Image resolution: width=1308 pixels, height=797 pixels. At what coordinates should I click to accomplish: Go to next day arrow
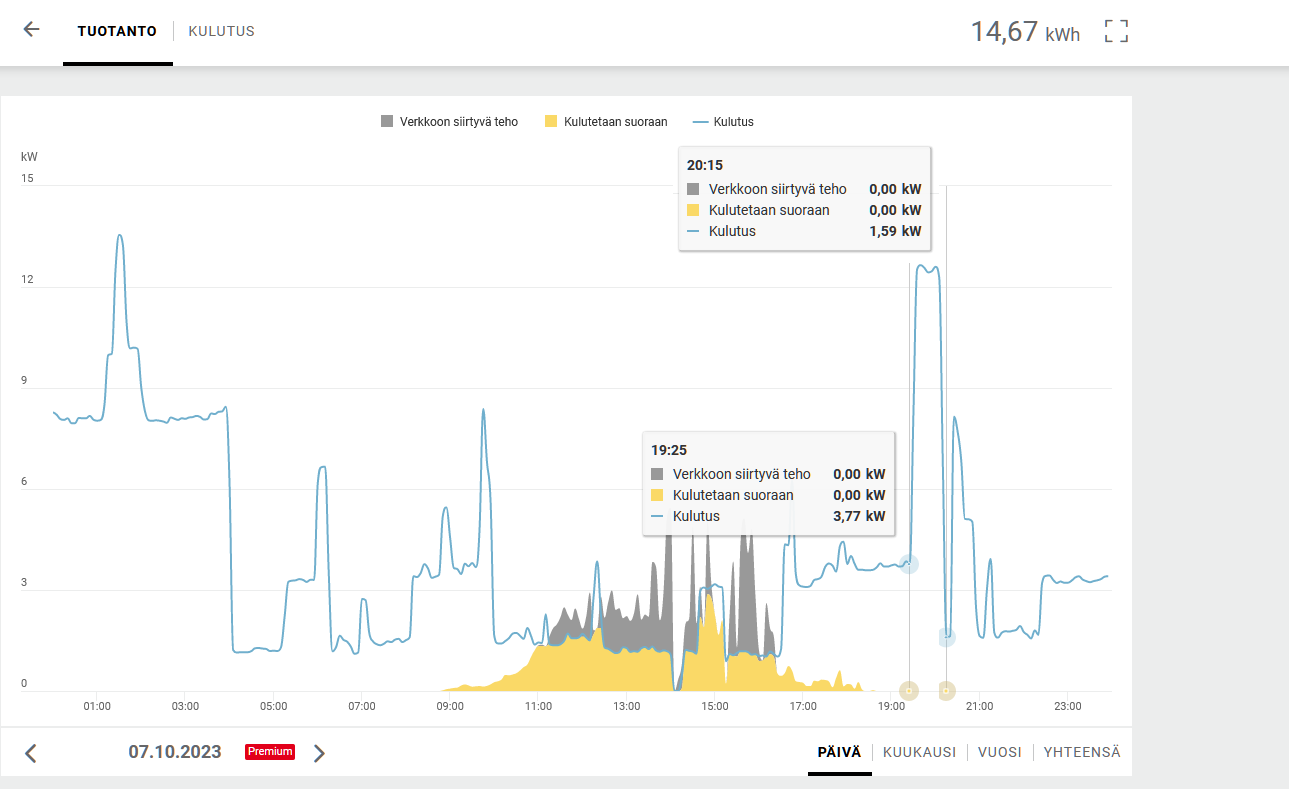point(319,753)
